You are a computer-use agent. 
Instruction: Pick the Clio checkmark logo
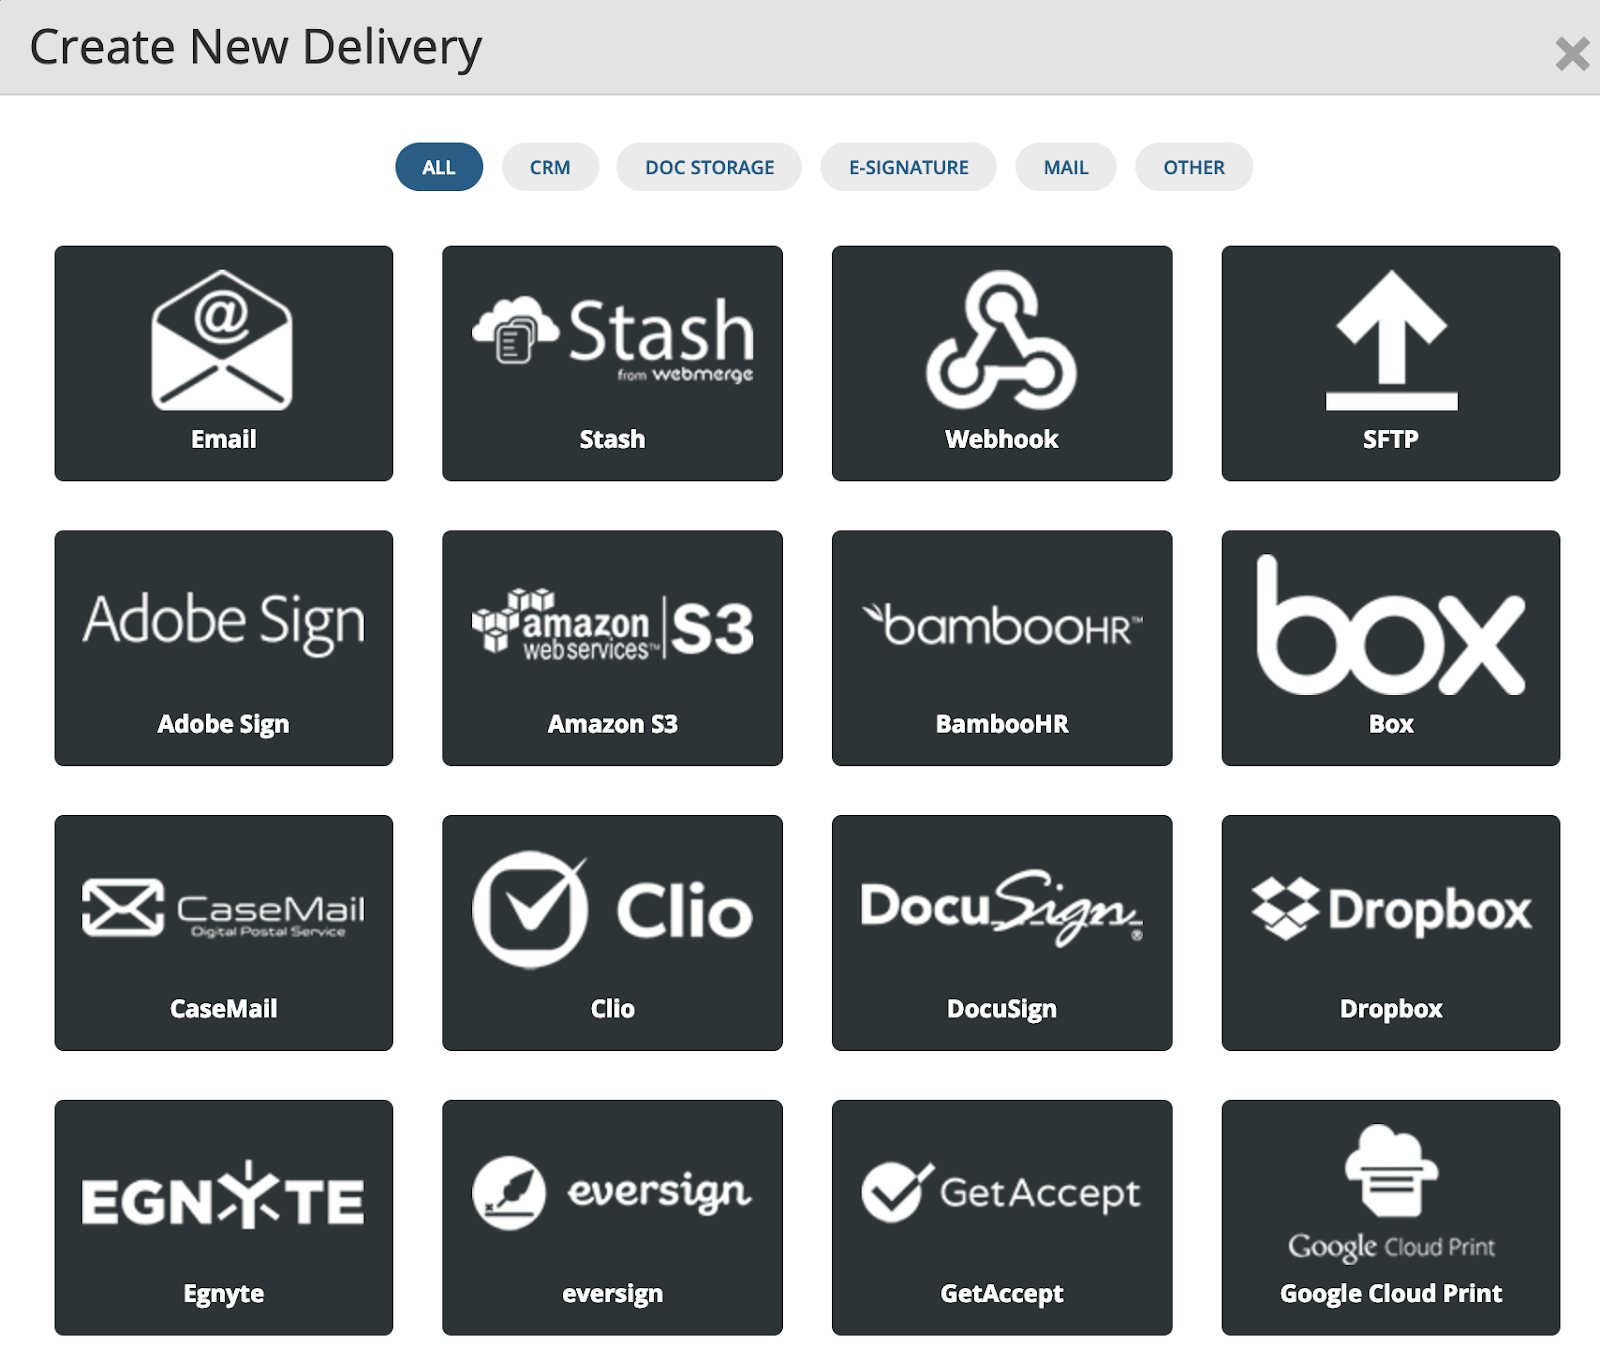tap(612, 910)
